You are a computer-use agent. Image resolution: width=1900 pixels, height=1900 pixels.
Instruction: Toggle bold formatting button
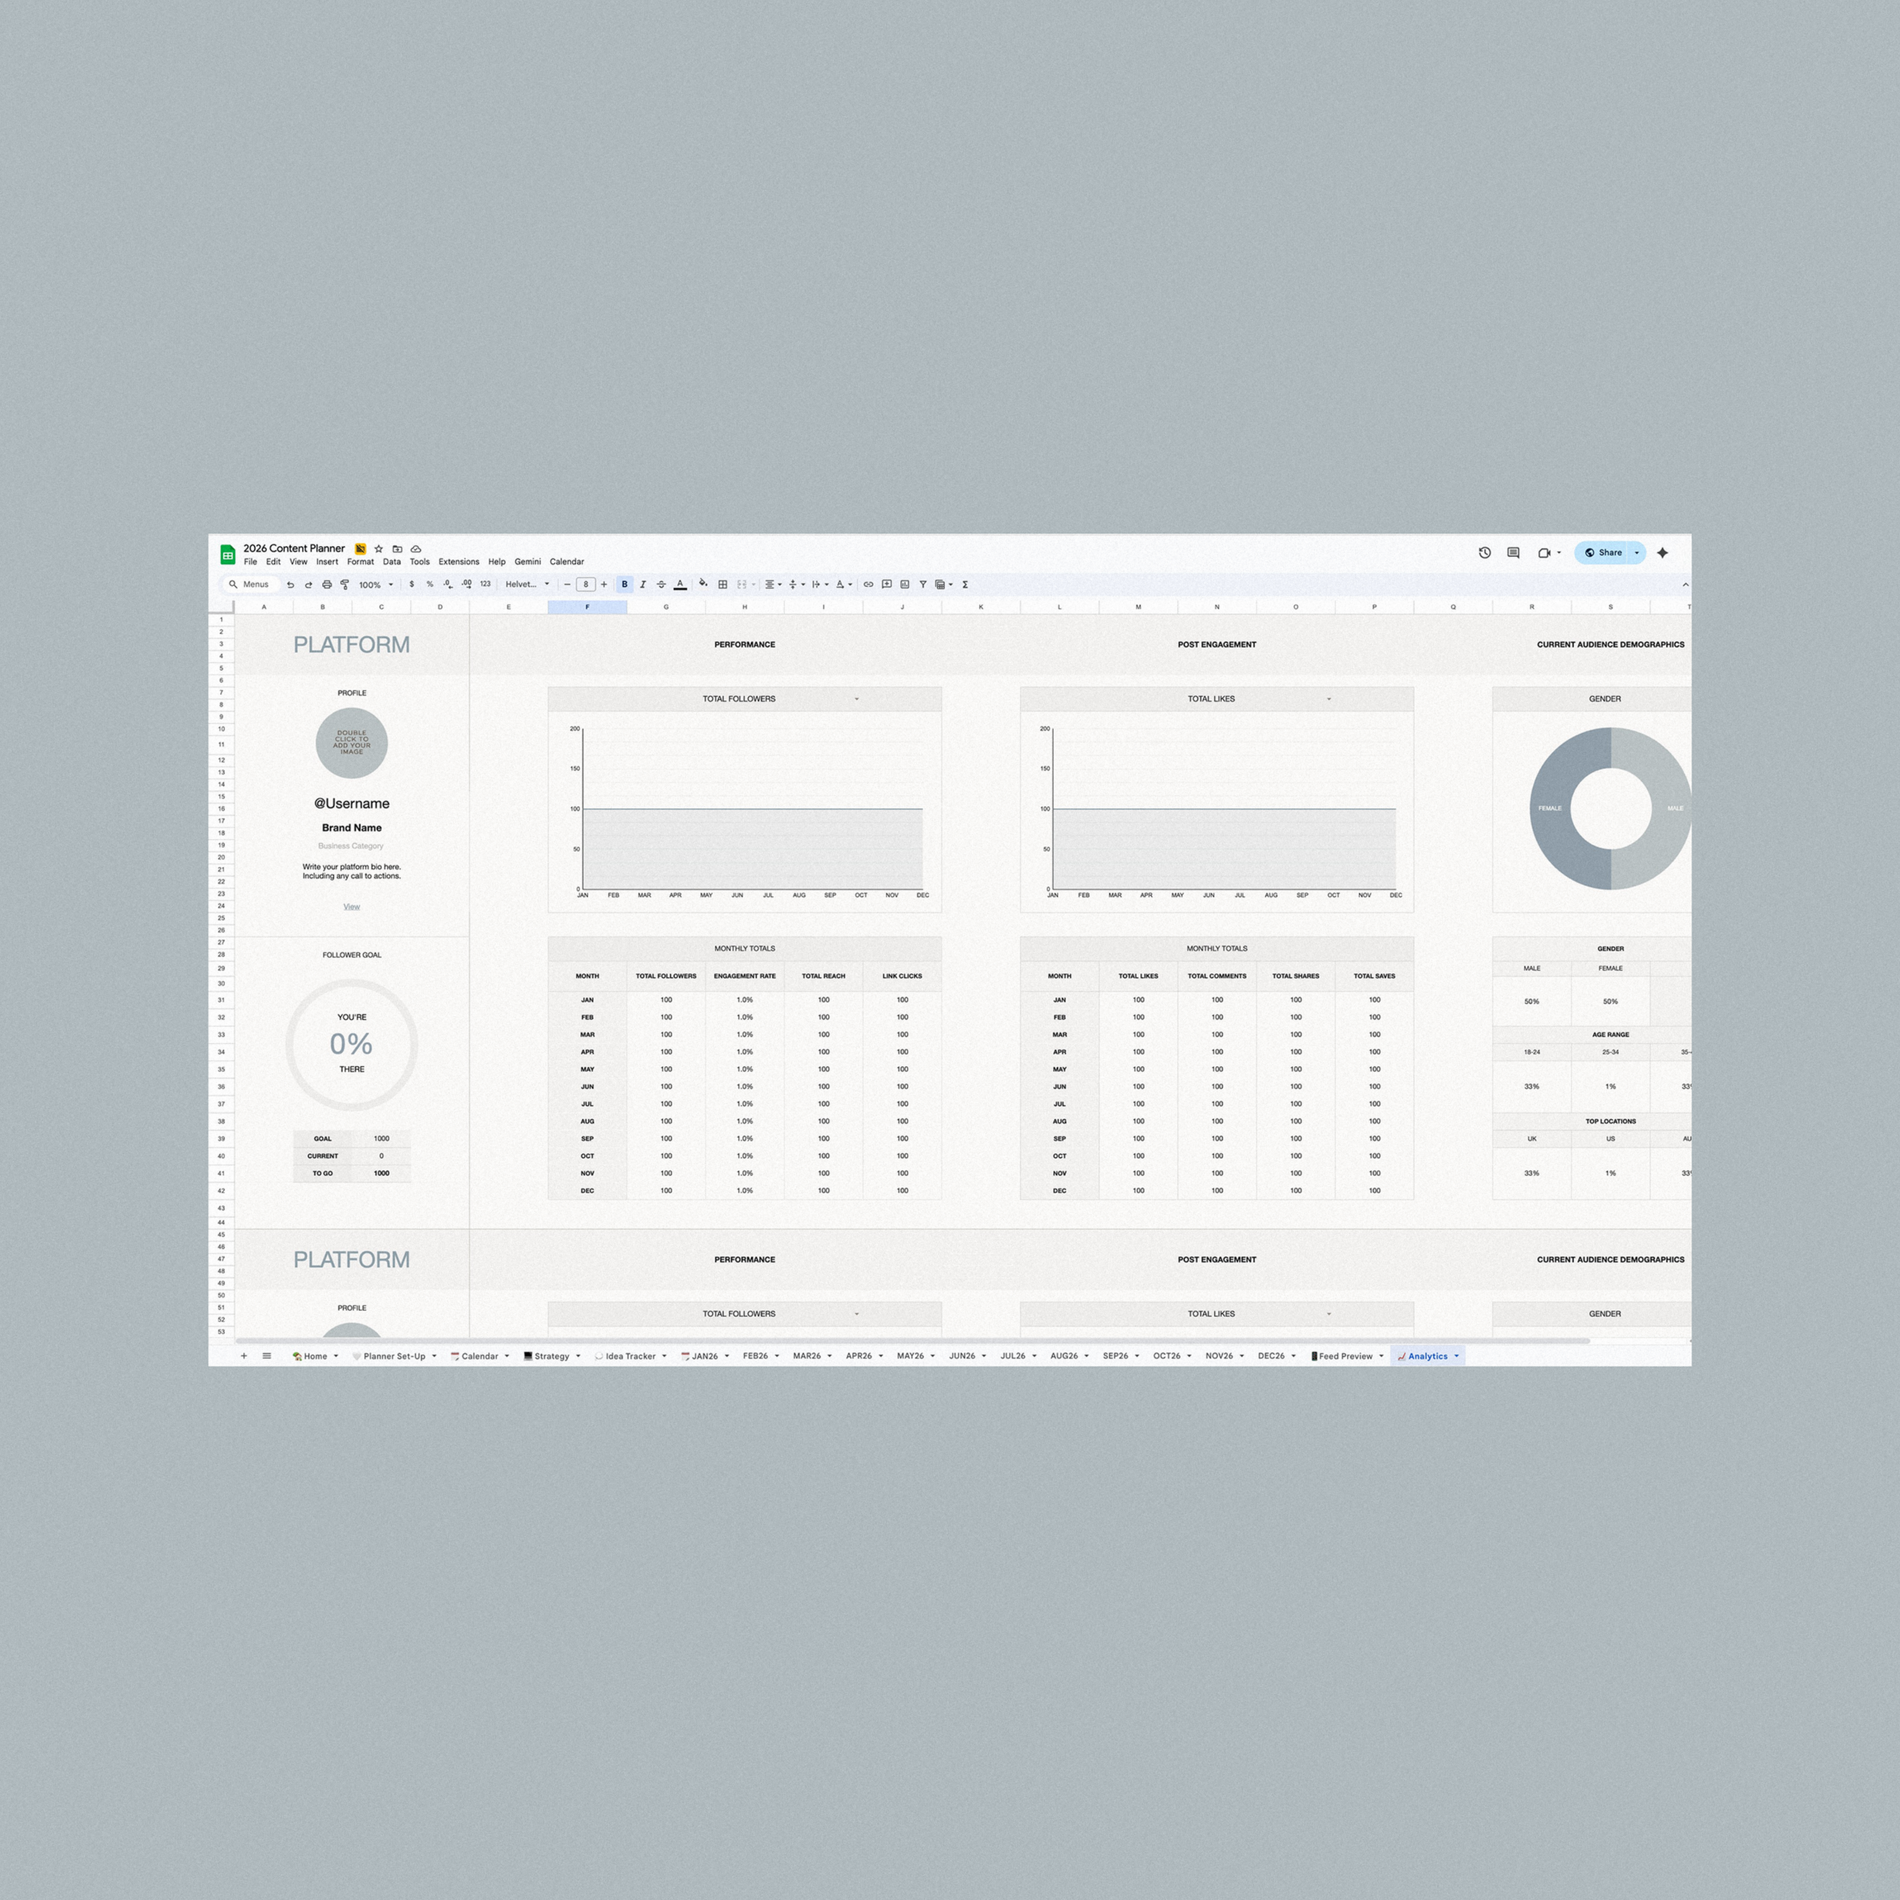625,585
